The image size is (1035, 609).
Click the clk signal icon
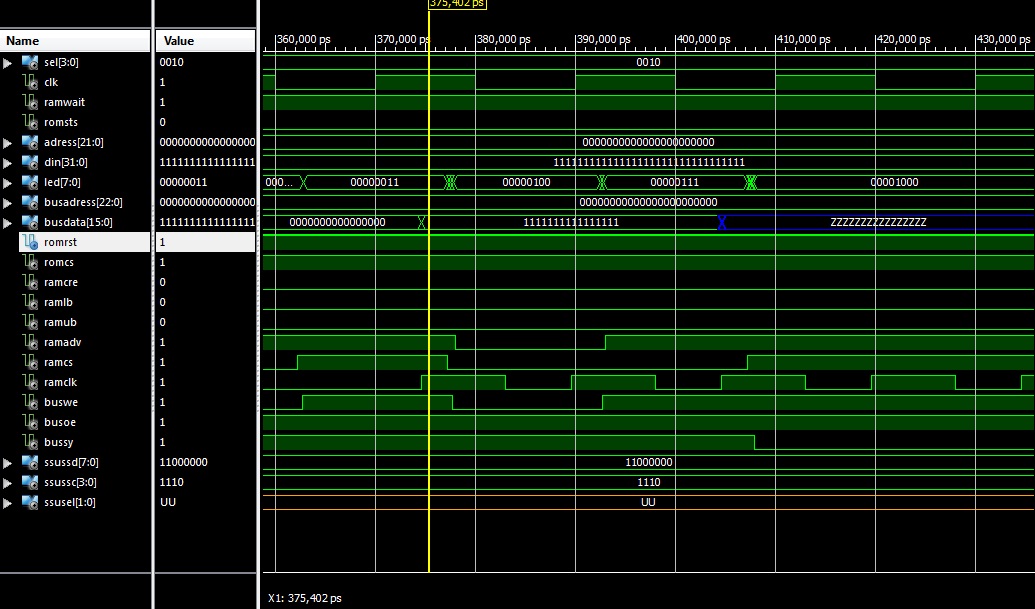click(30, 82)
